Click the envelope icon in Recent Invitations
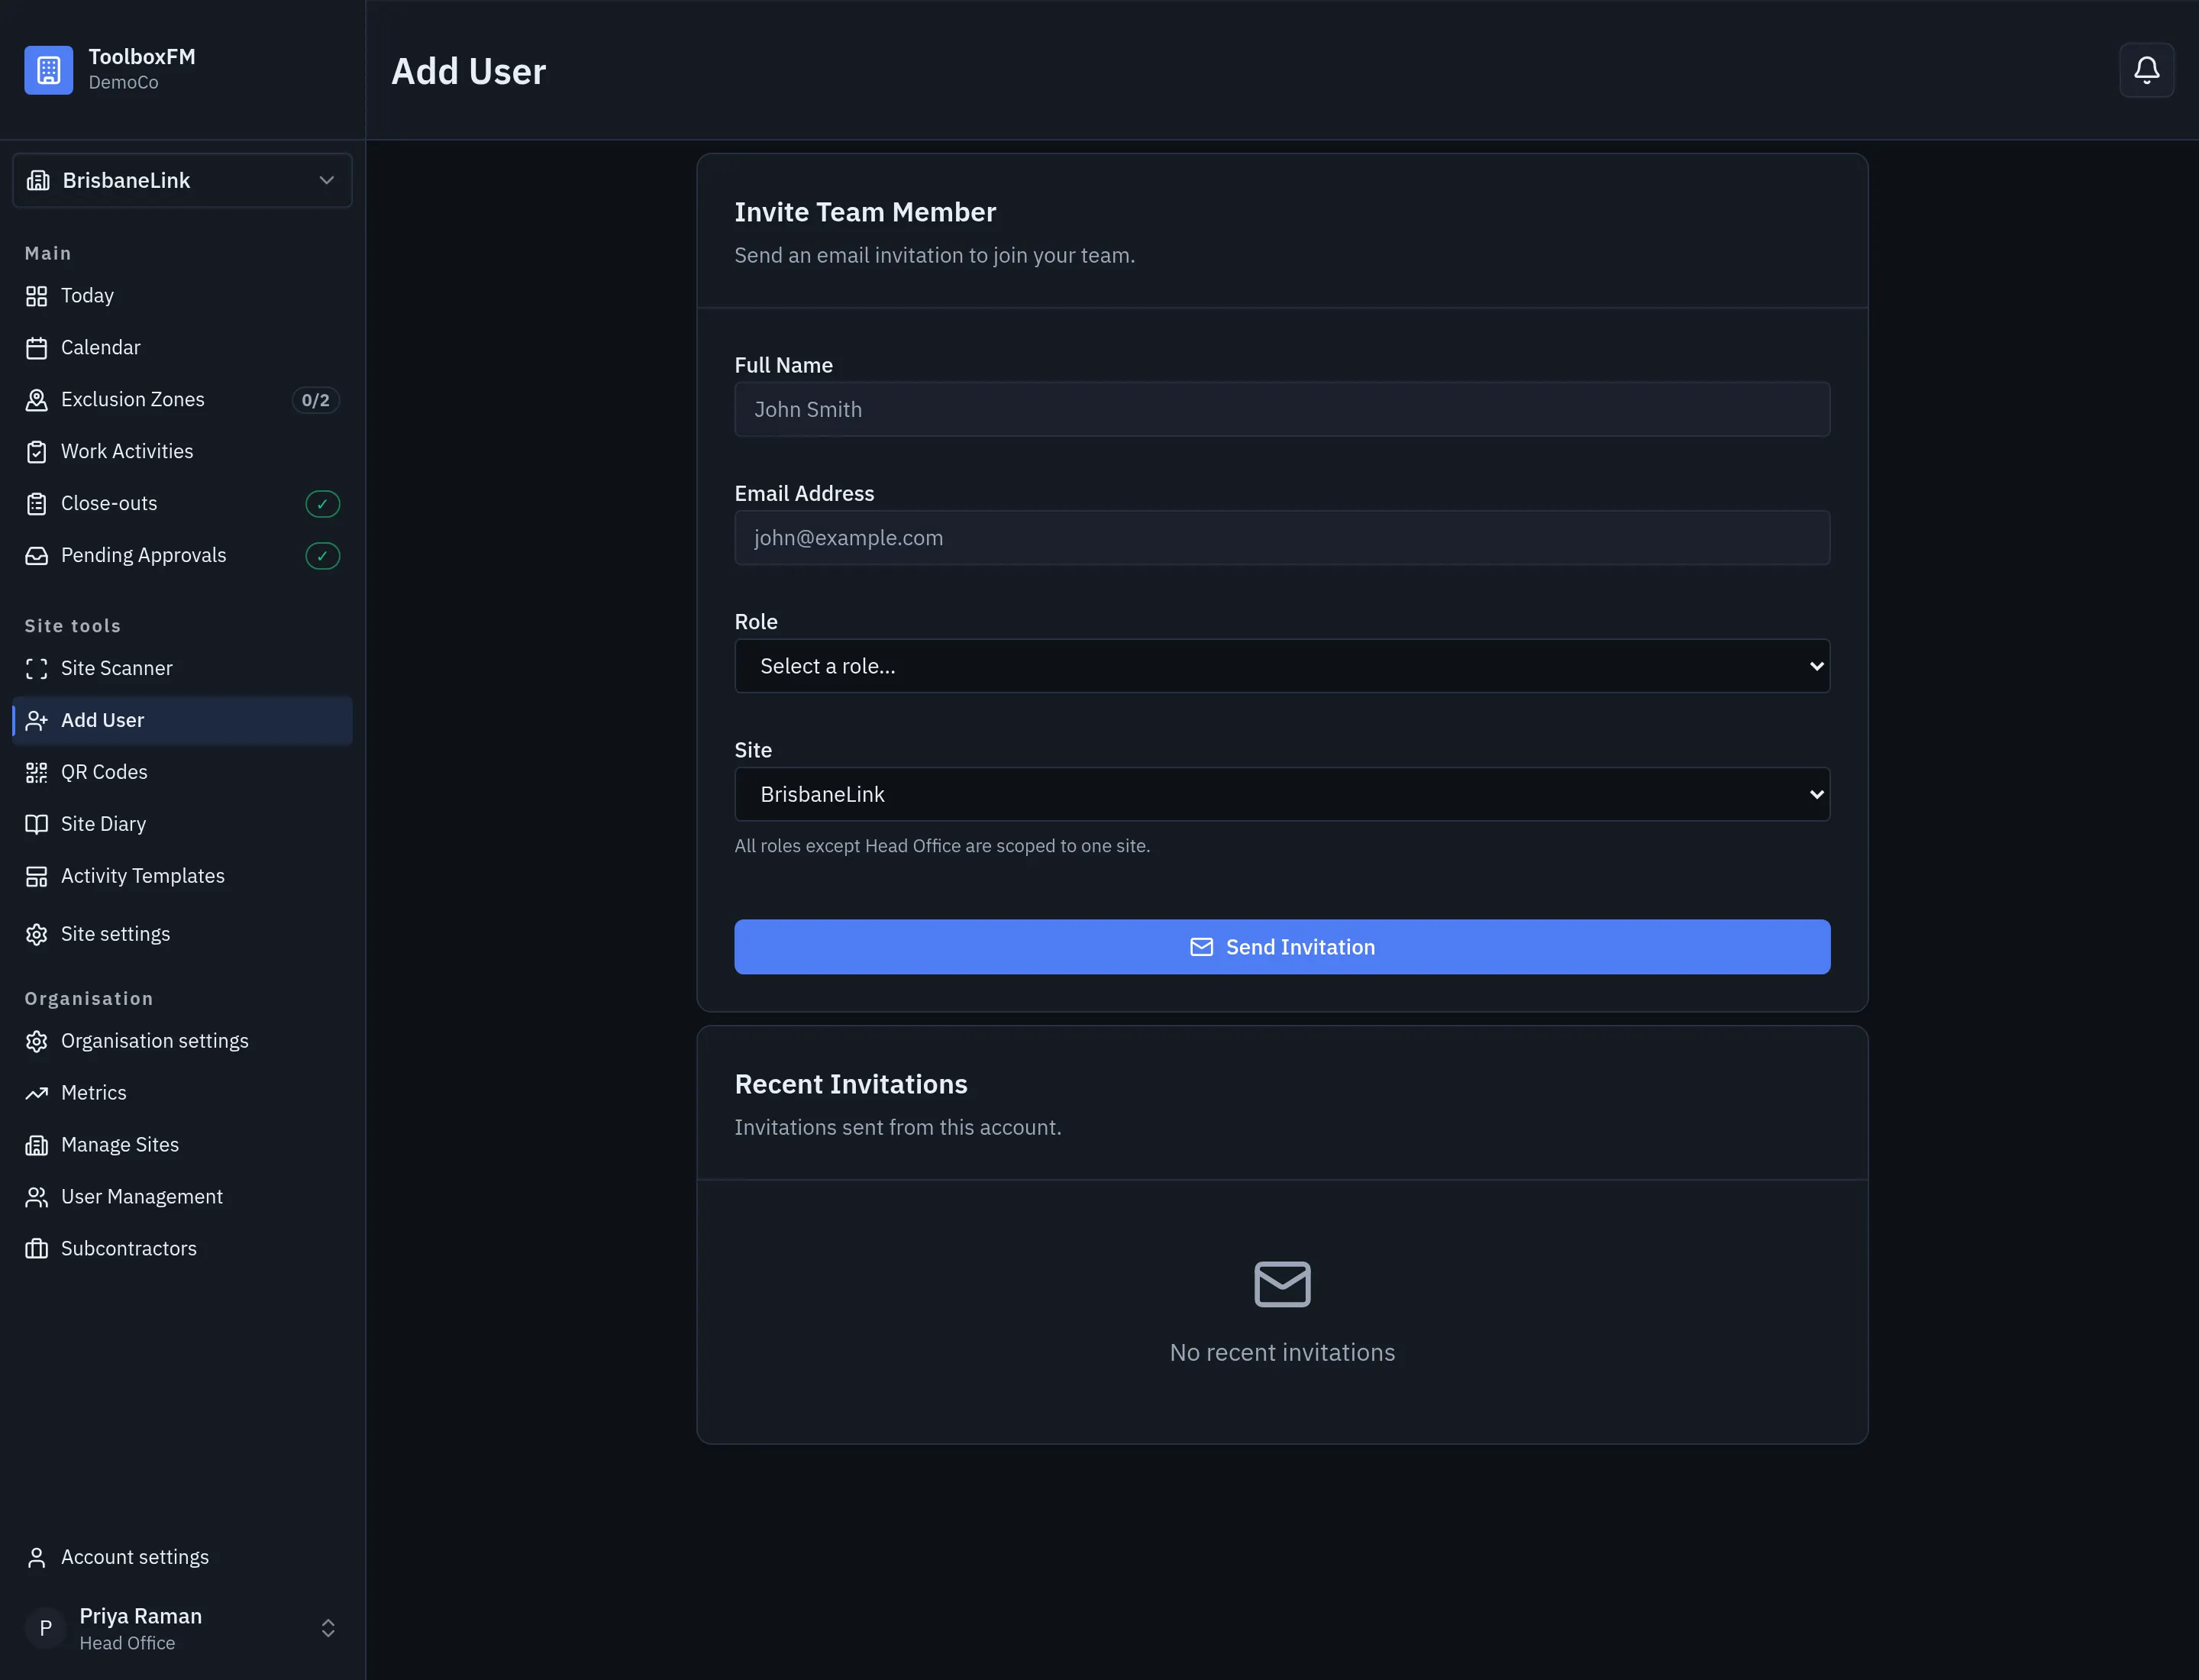Image resolution: width=2199 pixels, height=1680 pixels. pyautogui.click(x=1282, y=1285)
